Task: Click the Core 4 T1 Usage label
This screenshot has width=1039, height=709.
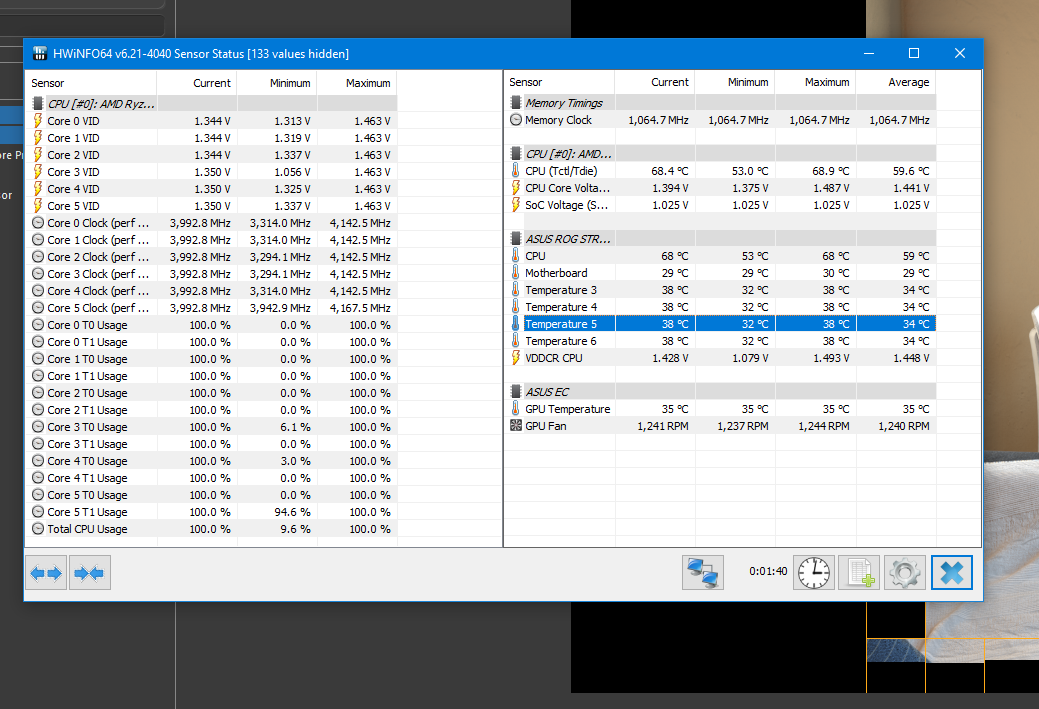Action: (x=87, y=478)
